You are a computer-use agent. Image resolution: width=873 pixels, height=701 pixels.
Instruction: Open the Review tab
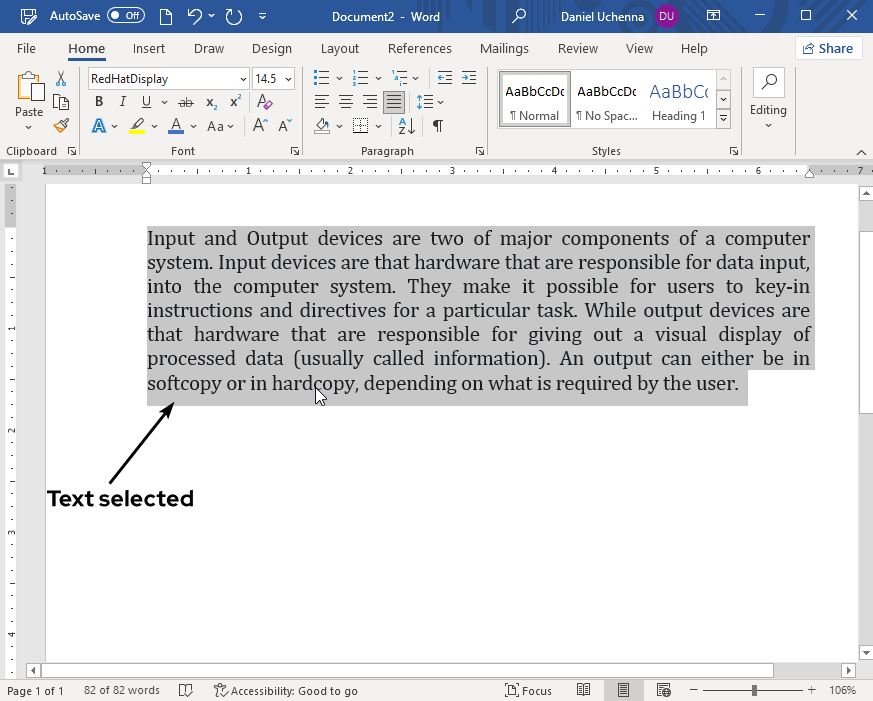pos(577,48)
